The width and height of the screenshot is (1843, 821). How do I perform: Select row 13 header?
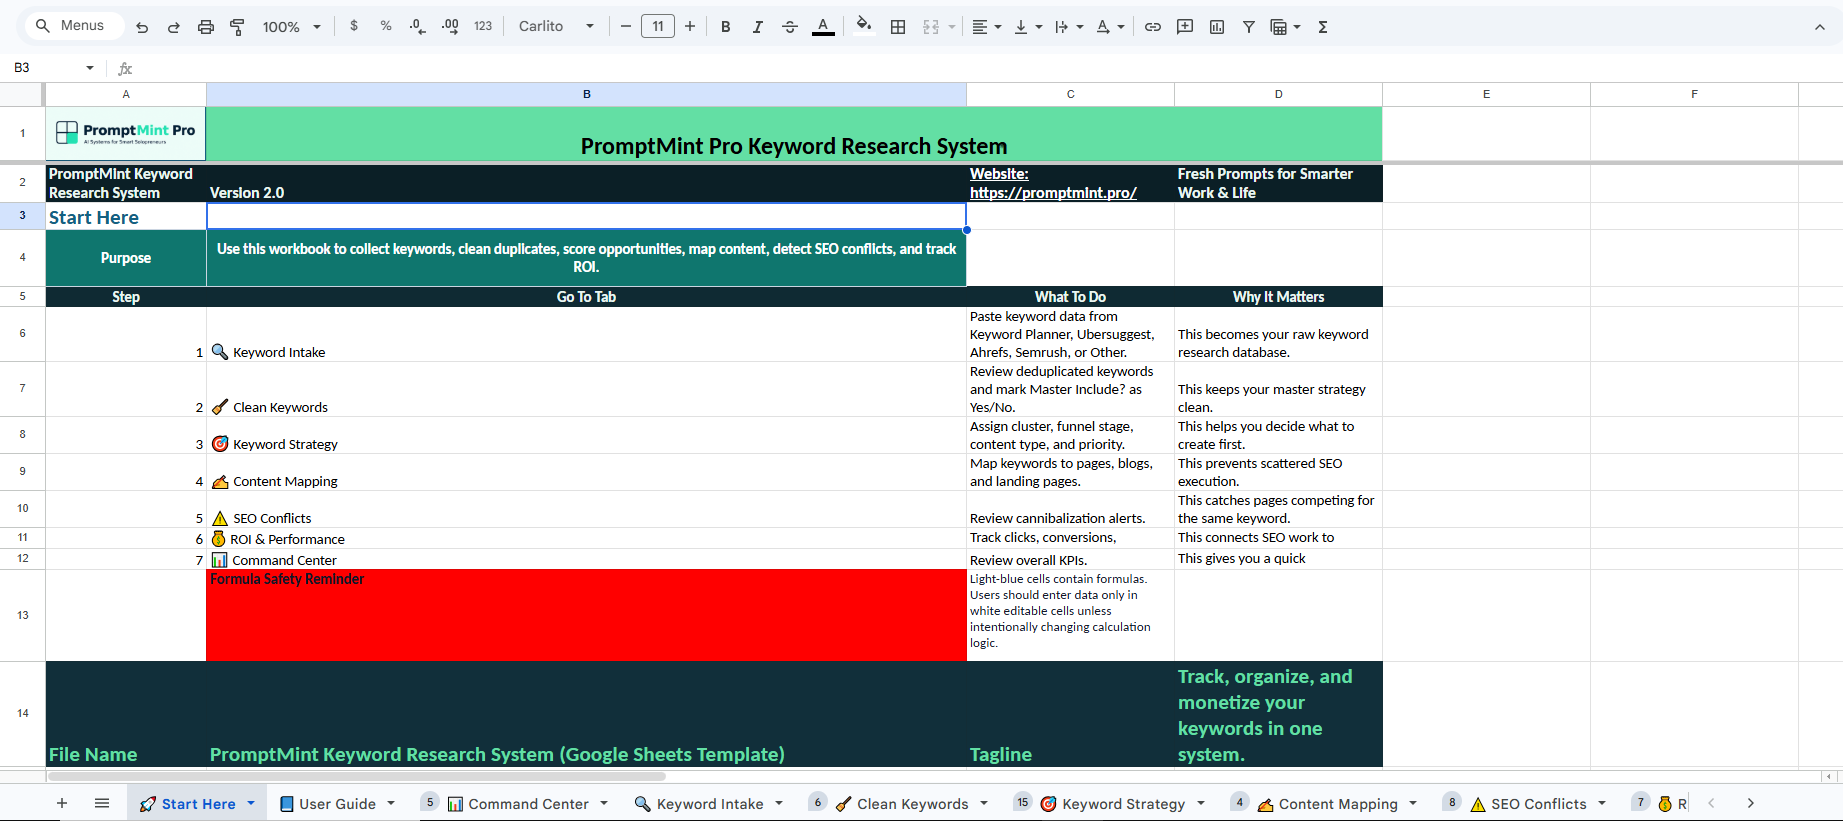pyautogui.click(x=22, y=615)
